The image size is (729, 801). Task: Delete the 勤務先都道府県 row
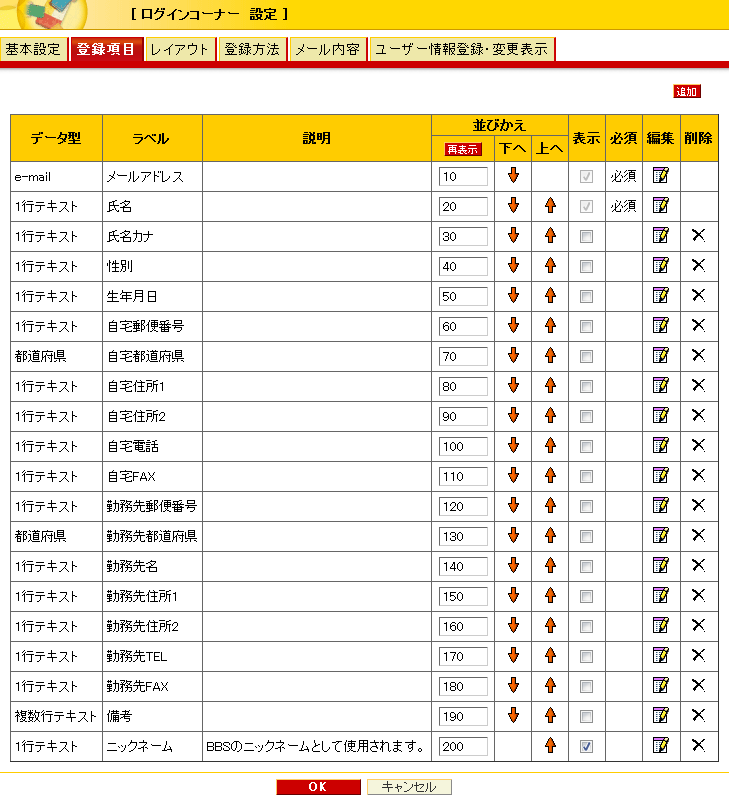point(698,535)
